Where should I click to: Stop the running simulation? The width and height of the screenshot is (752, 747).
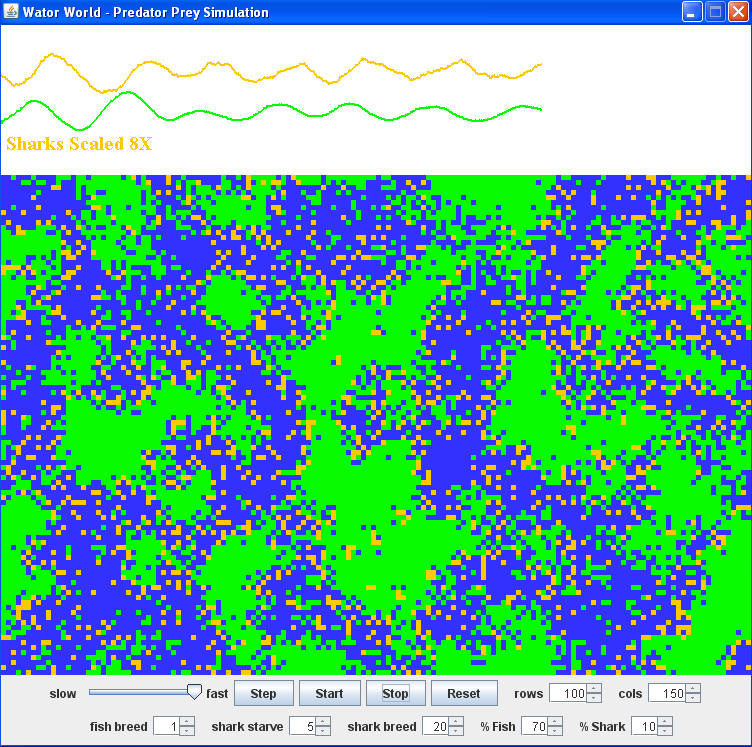(395, 693)
